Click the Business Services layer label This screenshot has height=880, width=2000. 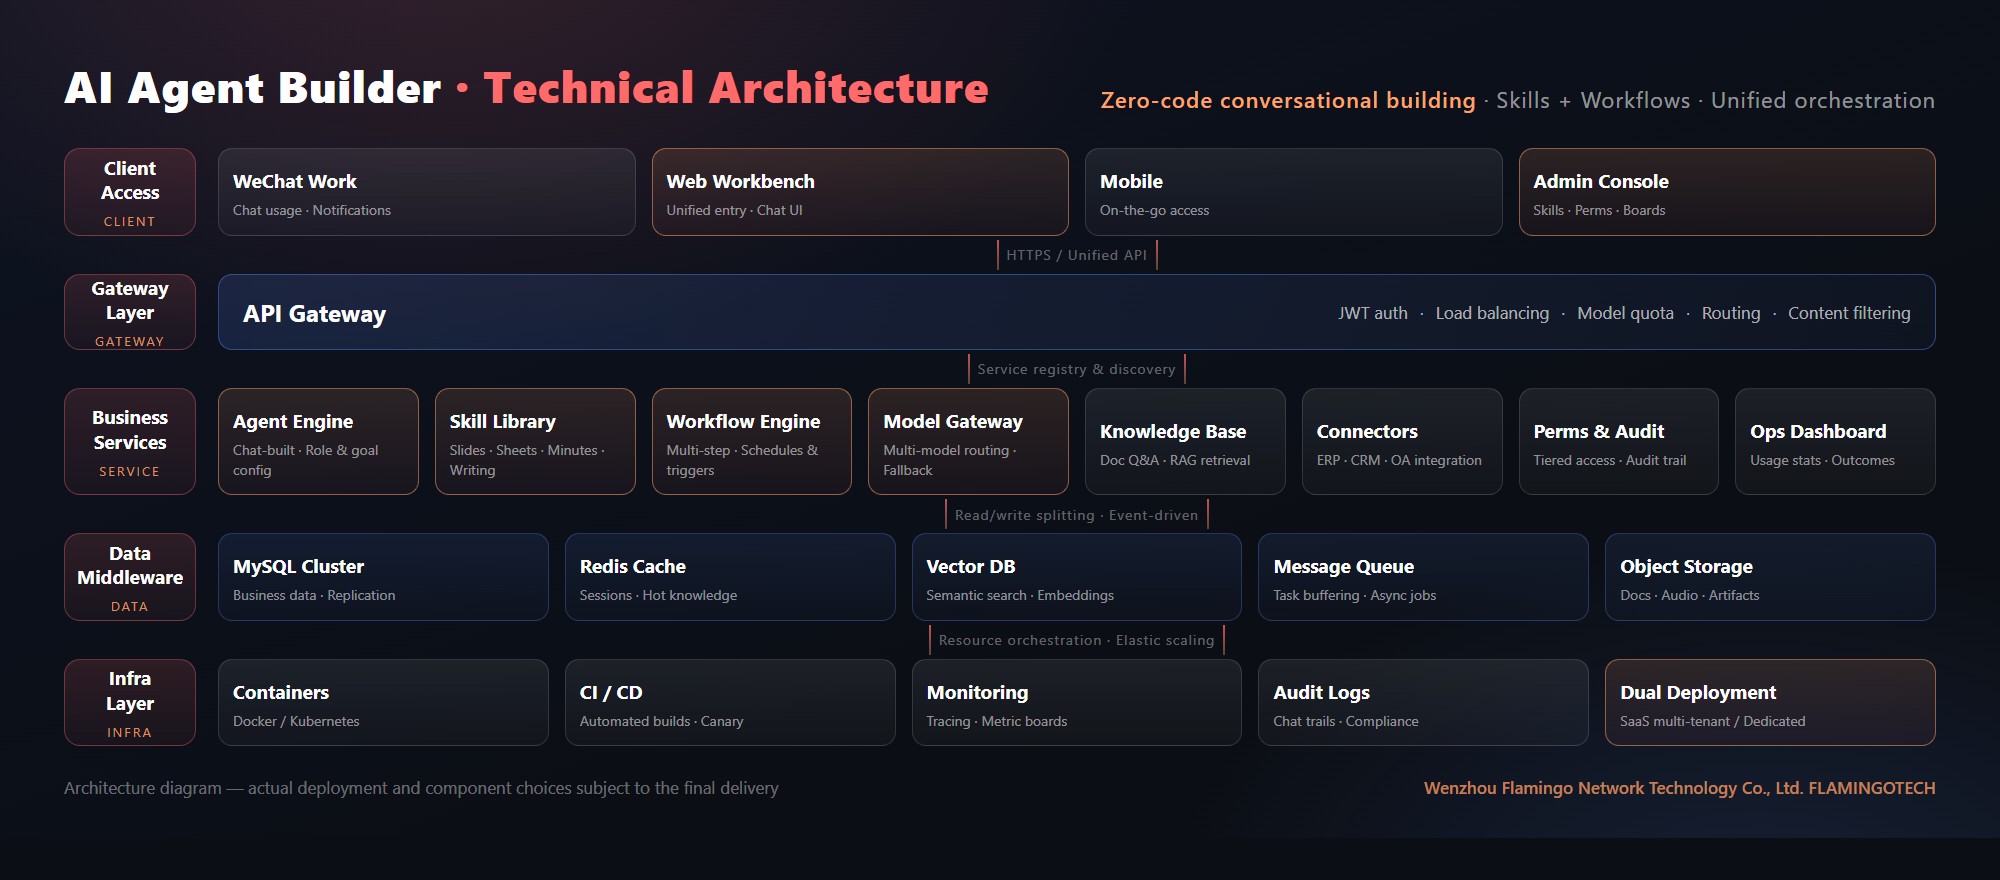[x=130, y=441]
